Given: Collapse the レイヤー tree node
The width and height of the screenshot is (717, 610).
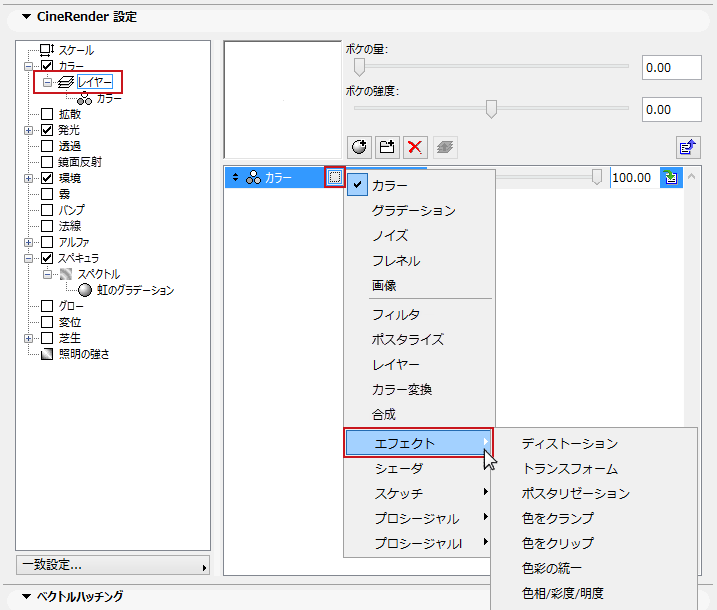Looking at the screenshot, I should coord(47,82).
